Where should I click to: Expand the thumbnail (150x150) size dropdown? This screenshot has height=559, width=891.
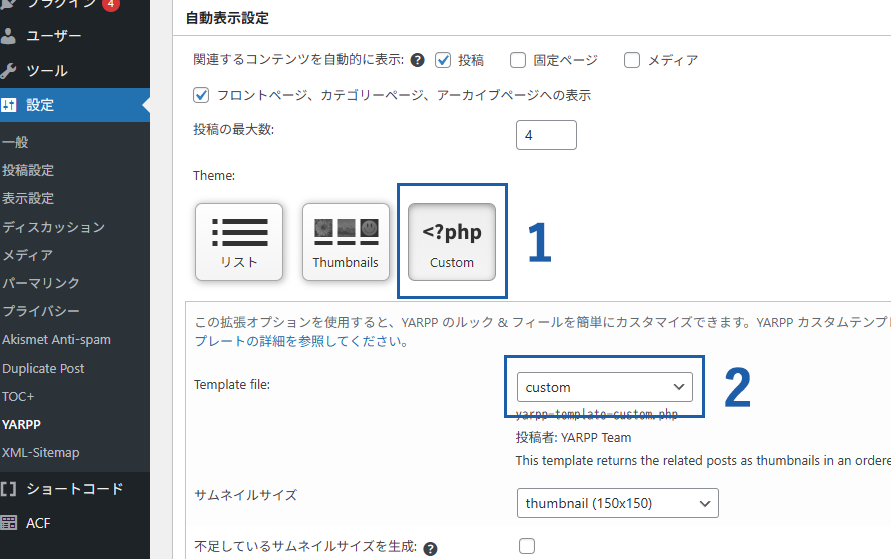(618, 503)
